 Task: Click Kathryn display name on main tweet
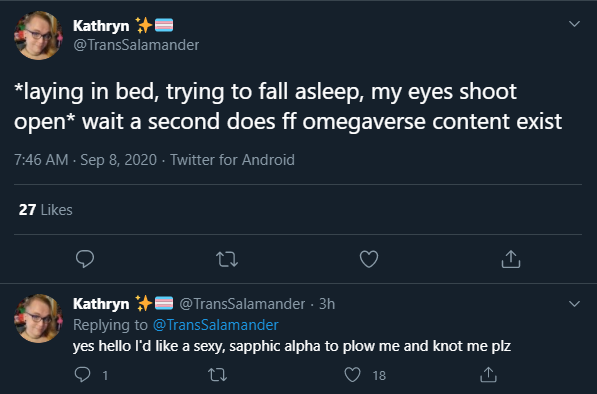pyautogui.click(x=101, y=26)
